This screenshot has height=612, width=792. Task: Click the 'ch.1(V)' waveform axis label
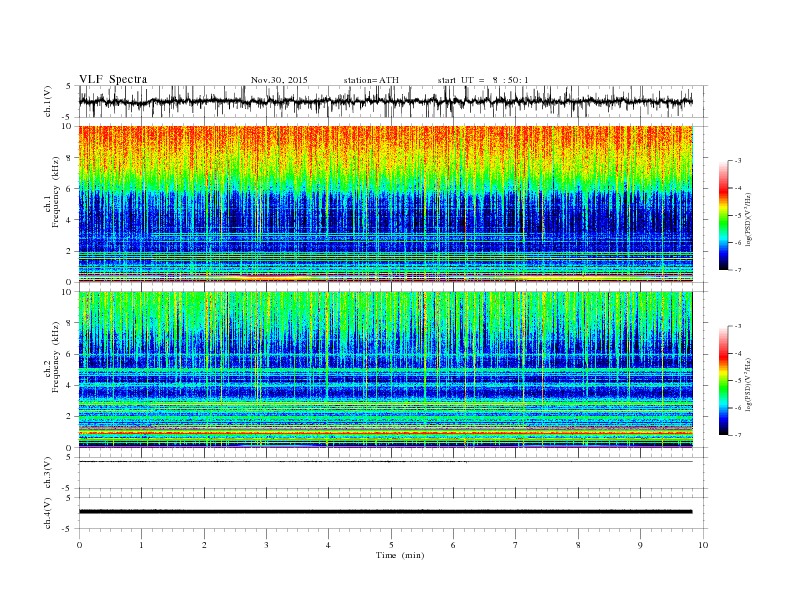48,101
